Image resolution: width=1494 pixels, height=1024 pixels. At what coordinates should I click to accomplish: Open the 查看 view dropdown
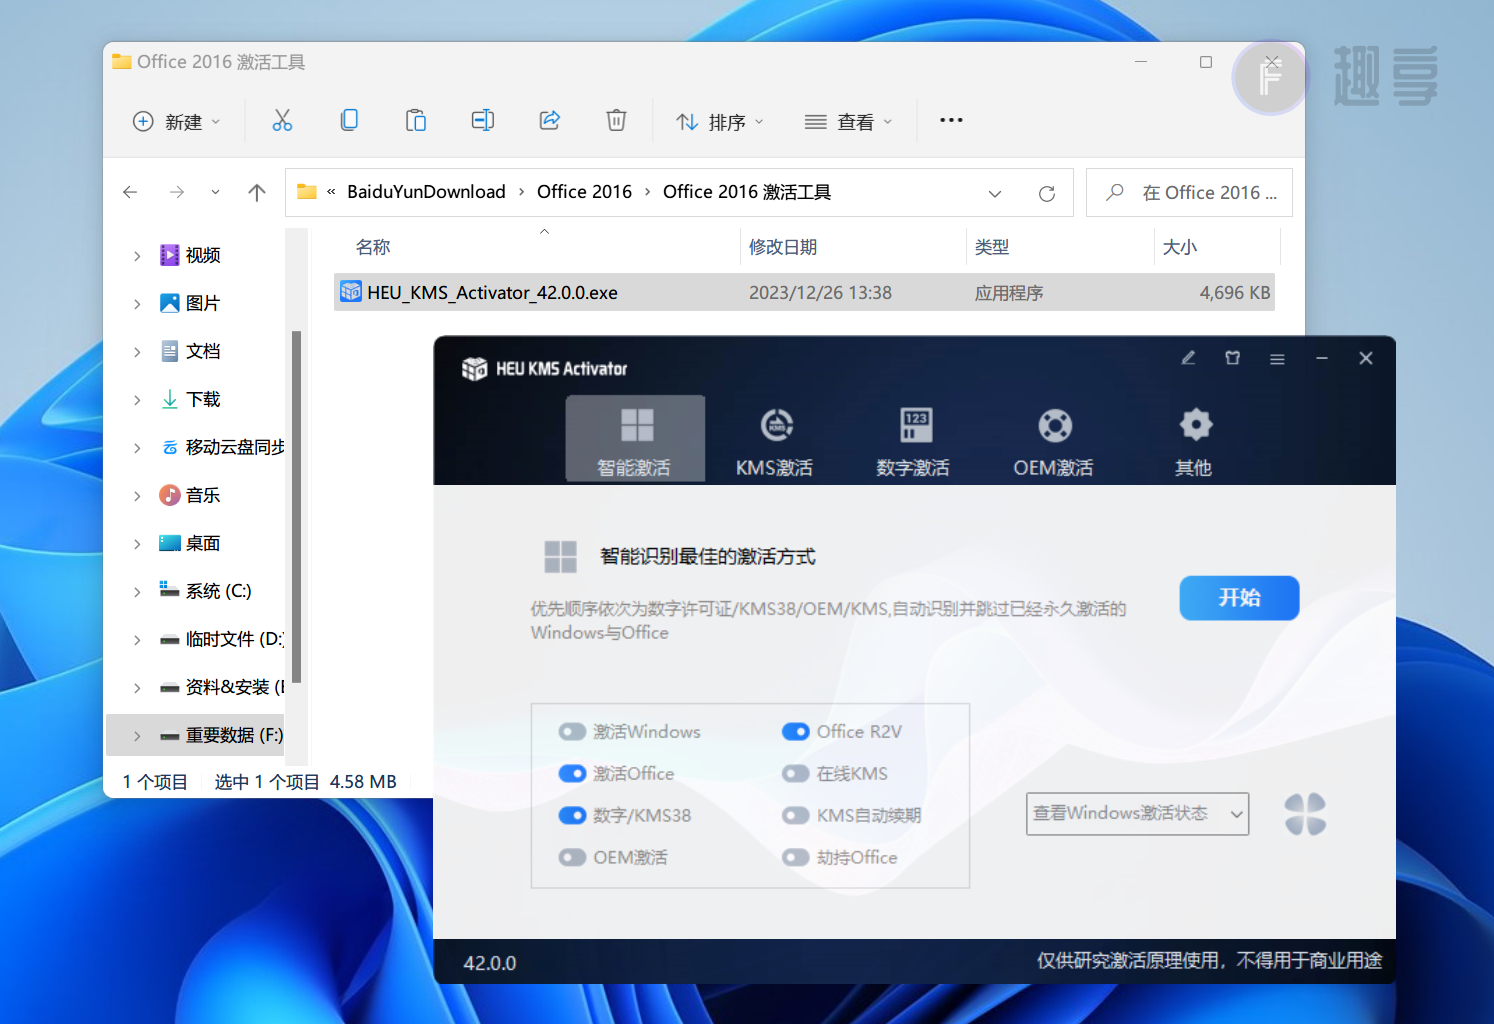pyautogui.click(x=848, y=121)
